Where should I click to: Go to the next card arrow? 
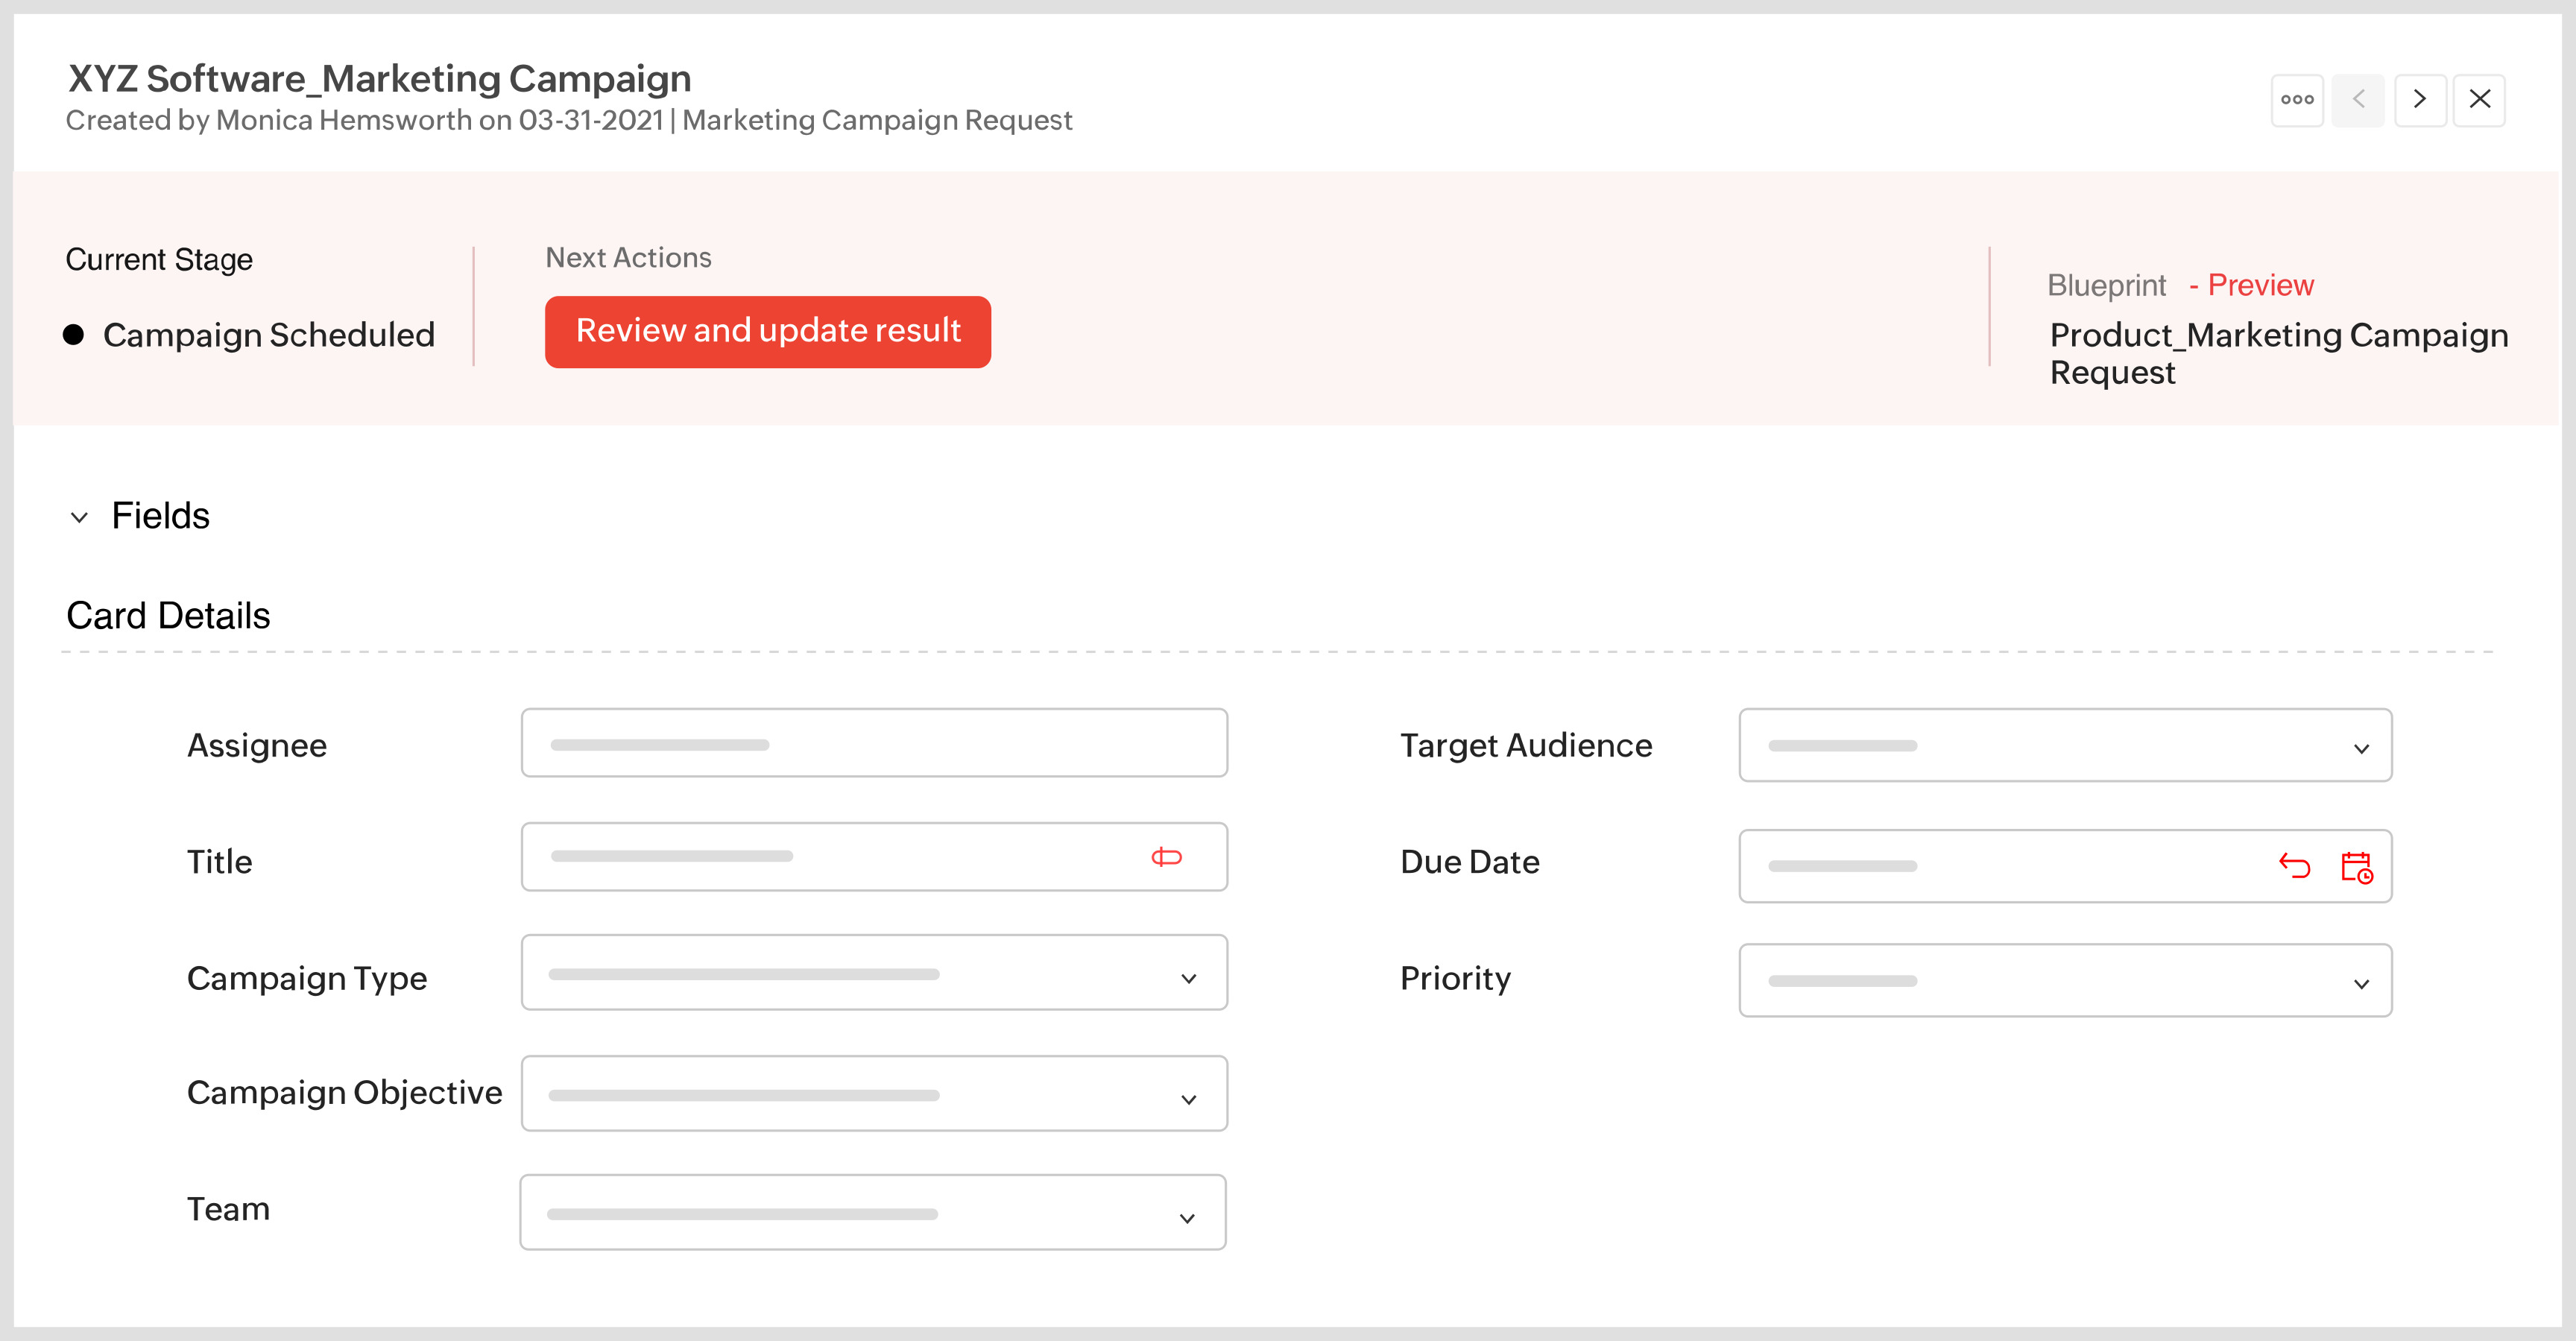pyautogui.click(x=2420, y=100)
